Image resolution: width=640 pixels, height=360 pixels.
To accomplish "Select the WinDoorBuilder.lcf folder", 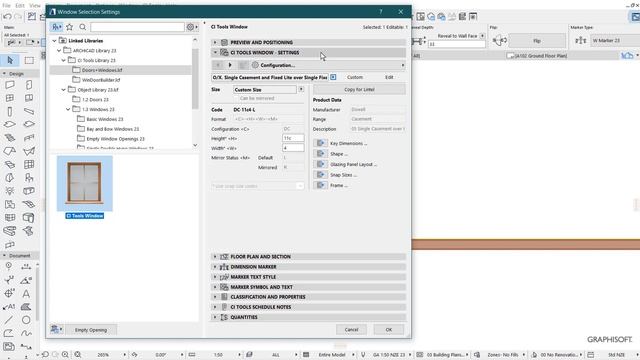I will (101, 80).
